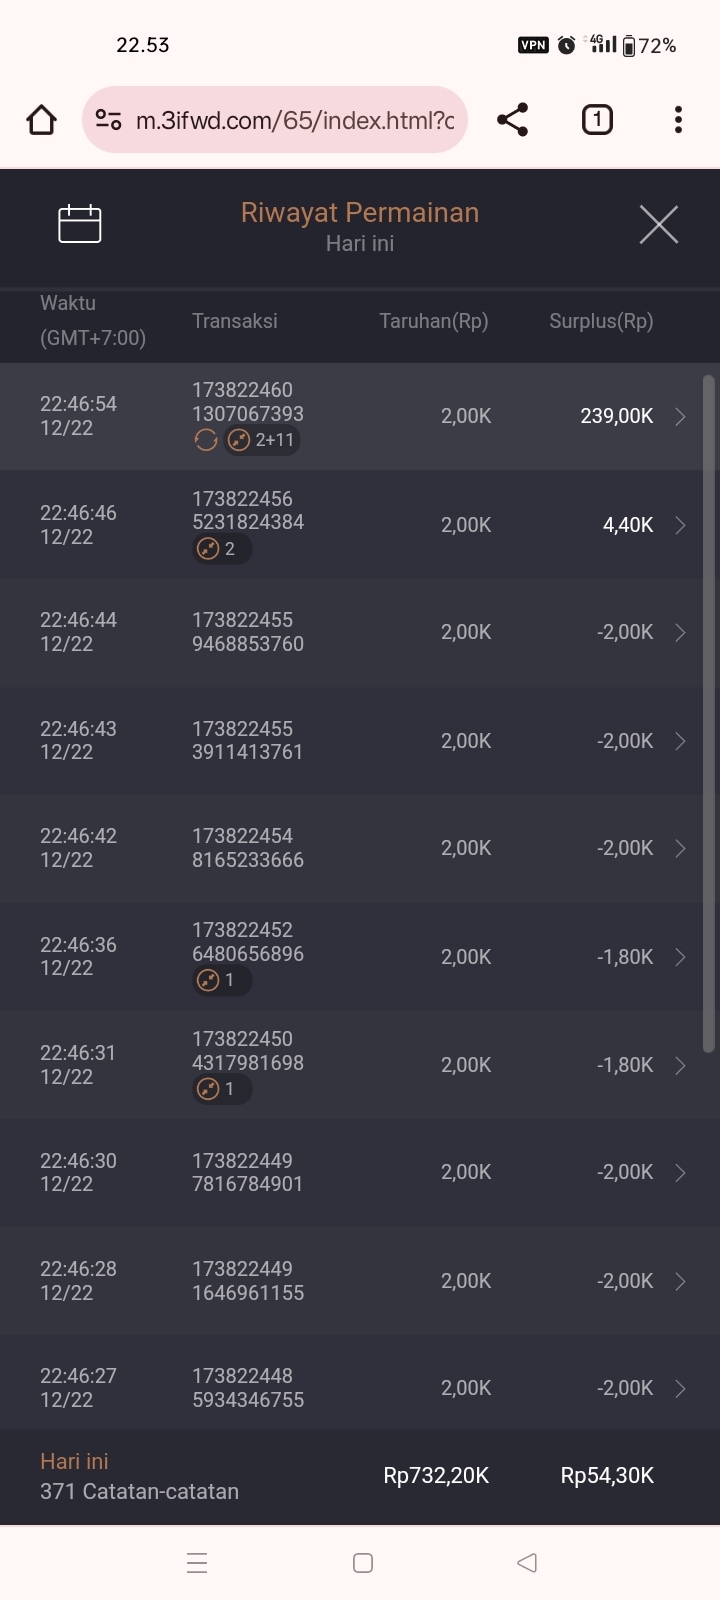This screenshot has width=720, height=1600.
Task: Click the browser URL address field
Action: [295, 120]
